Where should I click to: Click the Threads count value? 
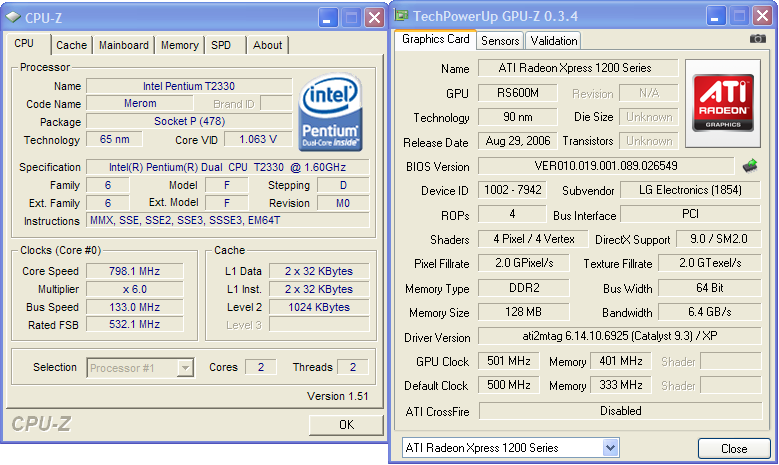(353, 367)
